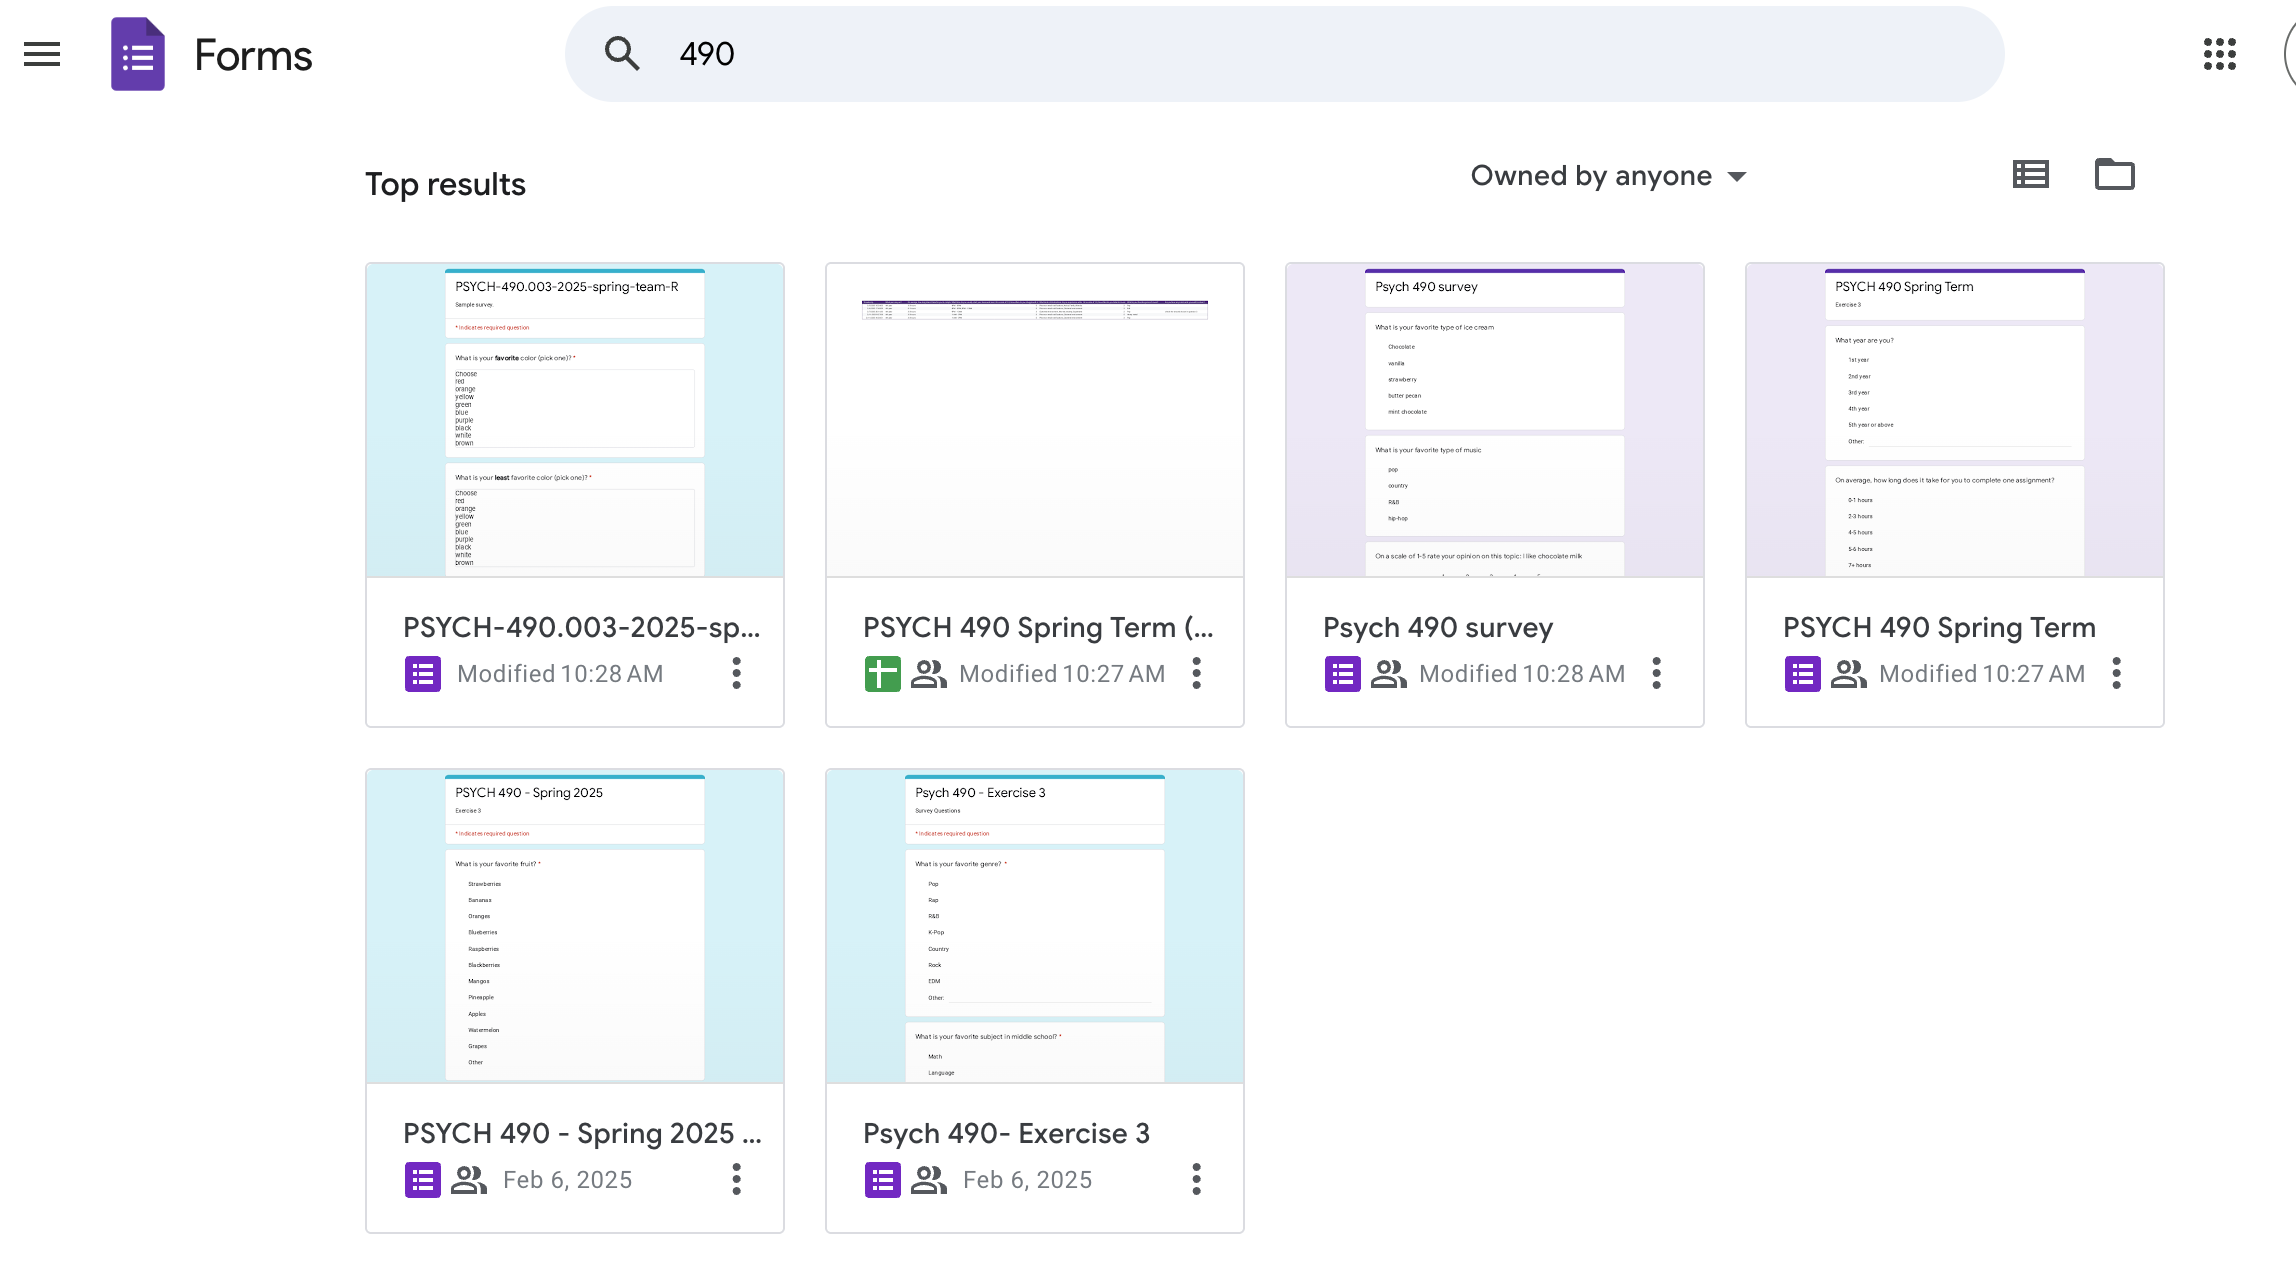This screenshot has width=2296, height=1288.
Task: Open the PSYCH-490.003-2025-spring-team-R form thumbnail
Action: coord(575,420)
